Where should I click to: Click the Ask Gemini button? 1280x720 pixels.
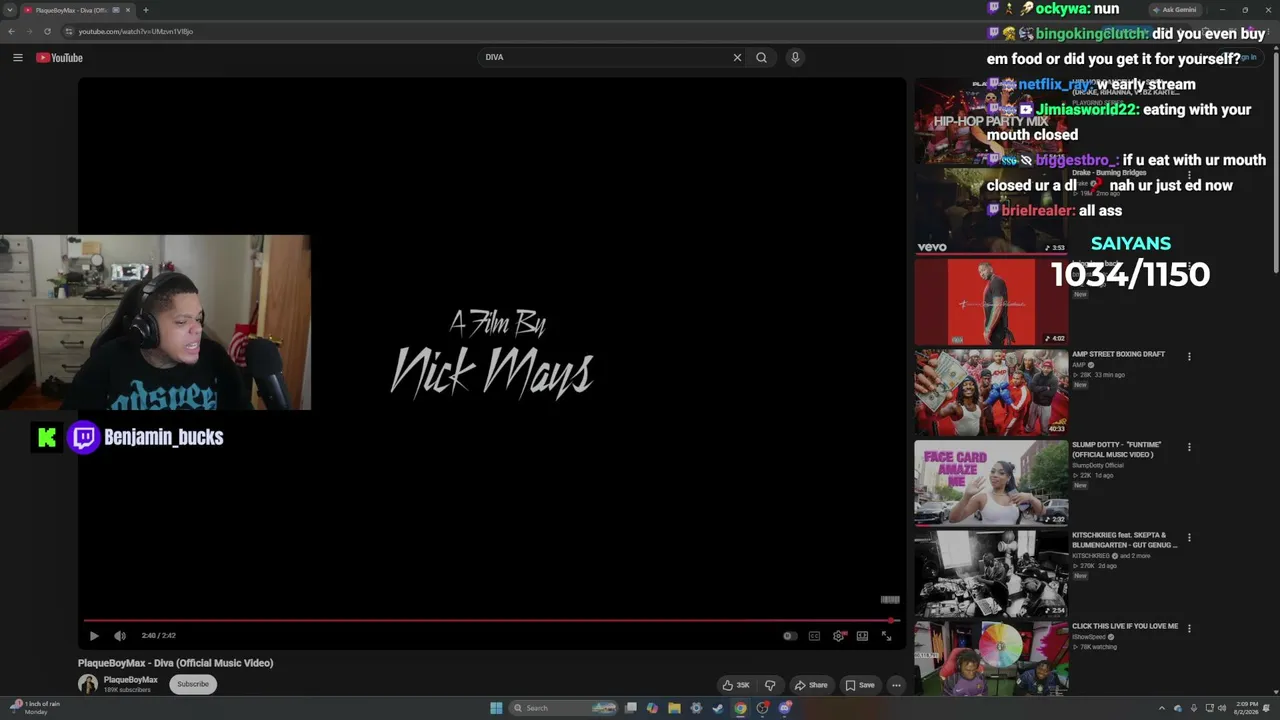[x=1175, y=10]
